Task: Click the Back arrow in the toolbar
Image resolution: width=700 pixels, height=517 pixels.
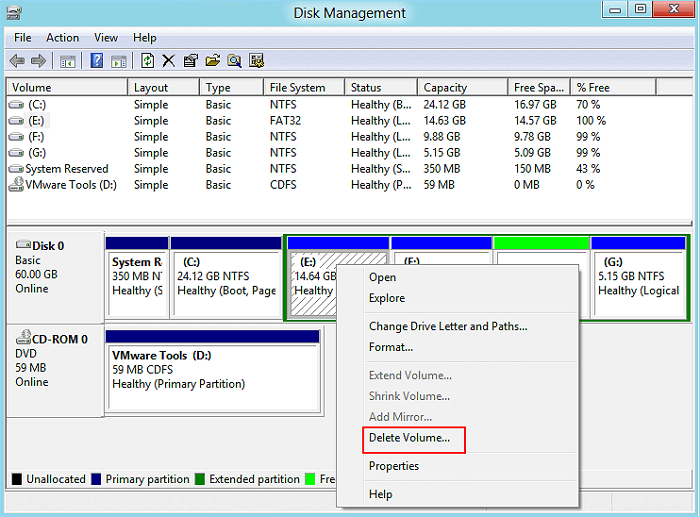Action: (x=17, y=61)
